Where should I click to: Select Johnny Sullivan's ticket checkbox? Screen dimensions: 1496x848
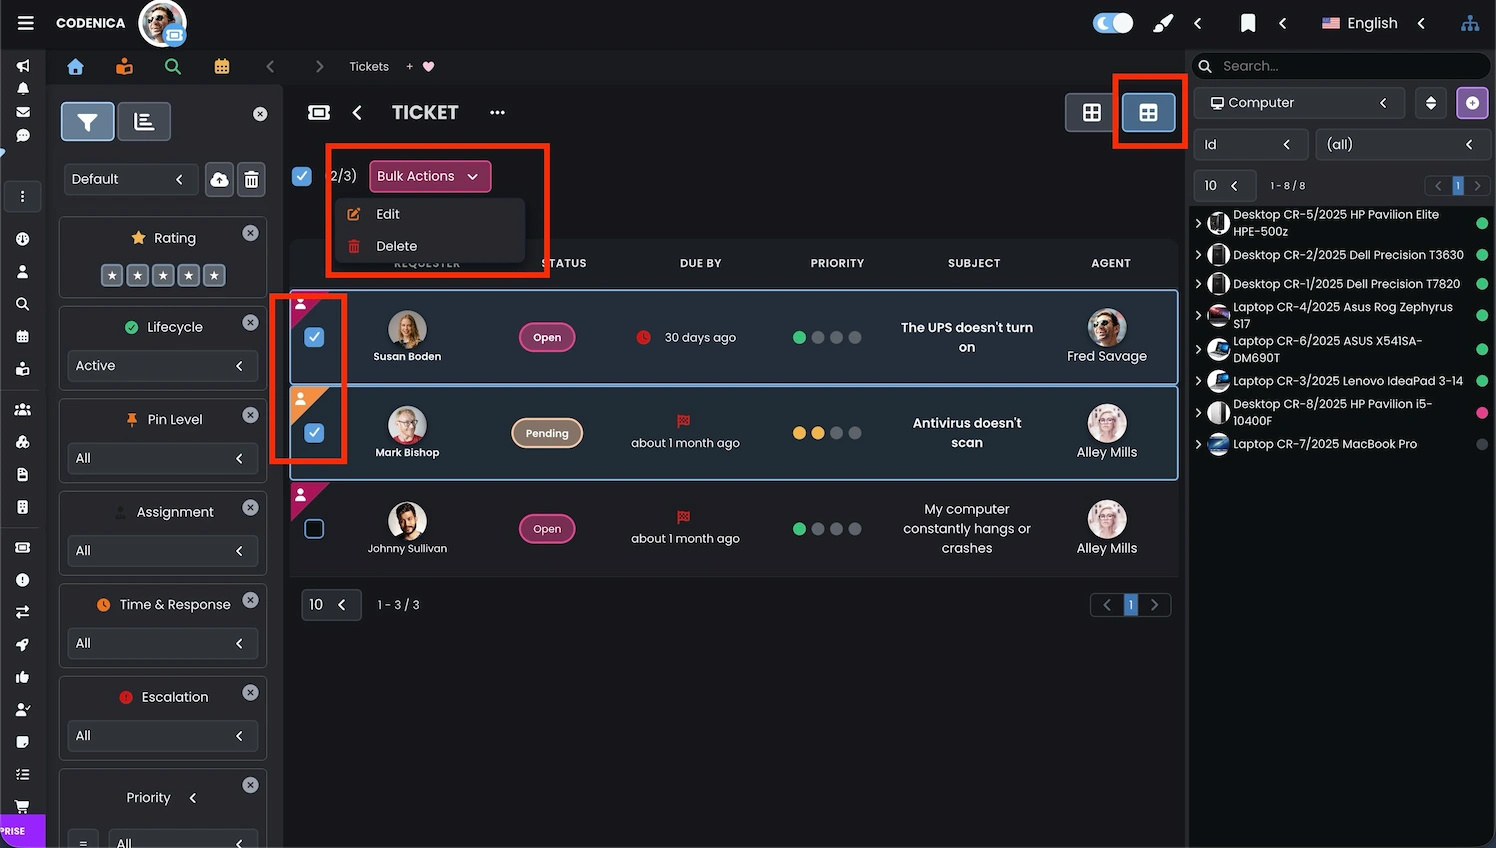tap(314, 529)
